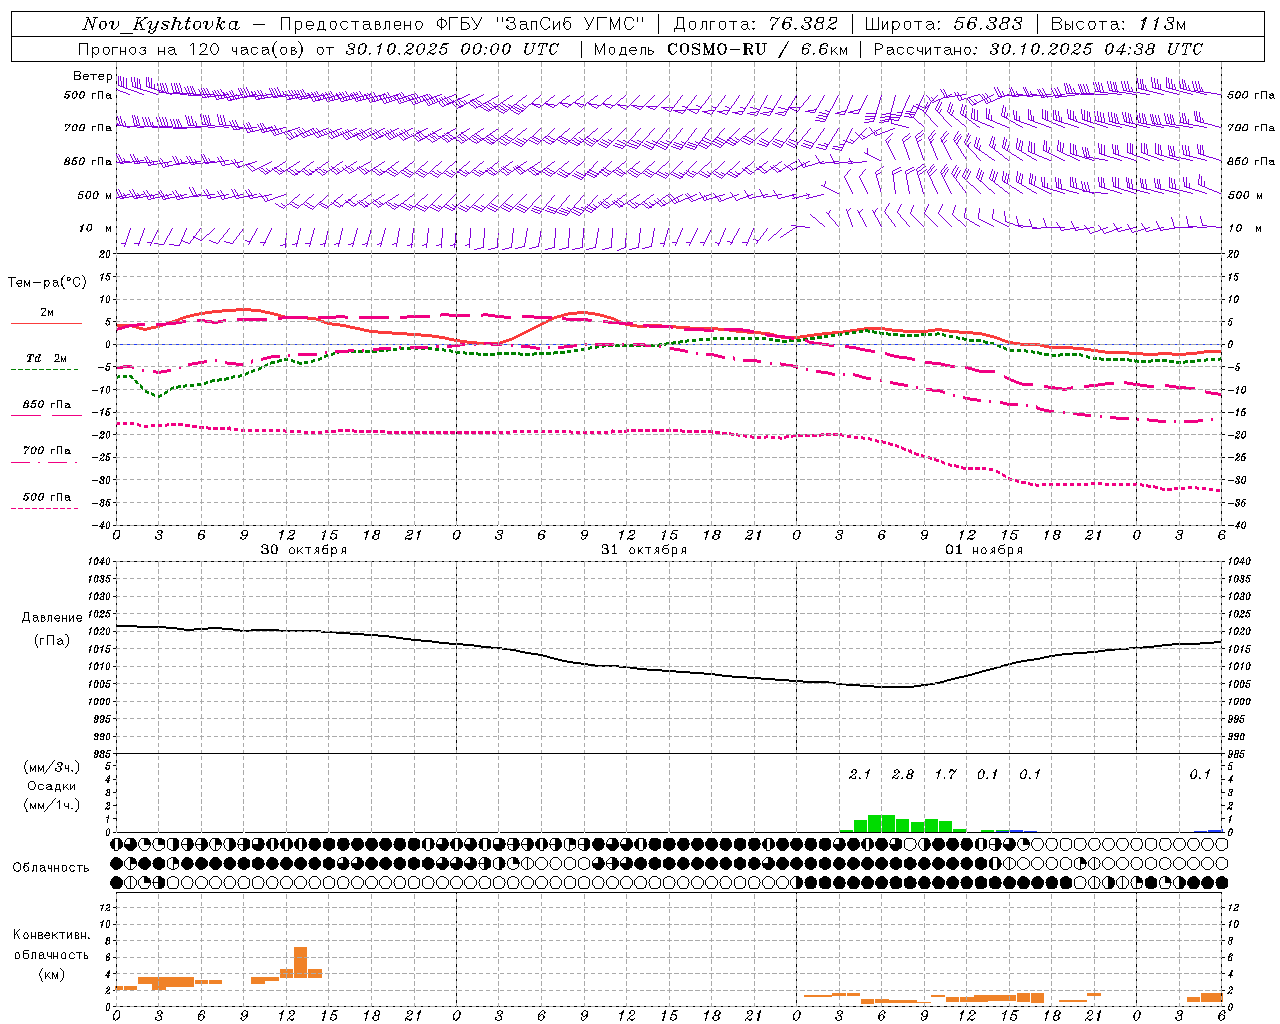Select the 'Осадки' precipitation label

pyautogui.click(x=52, y=787)
